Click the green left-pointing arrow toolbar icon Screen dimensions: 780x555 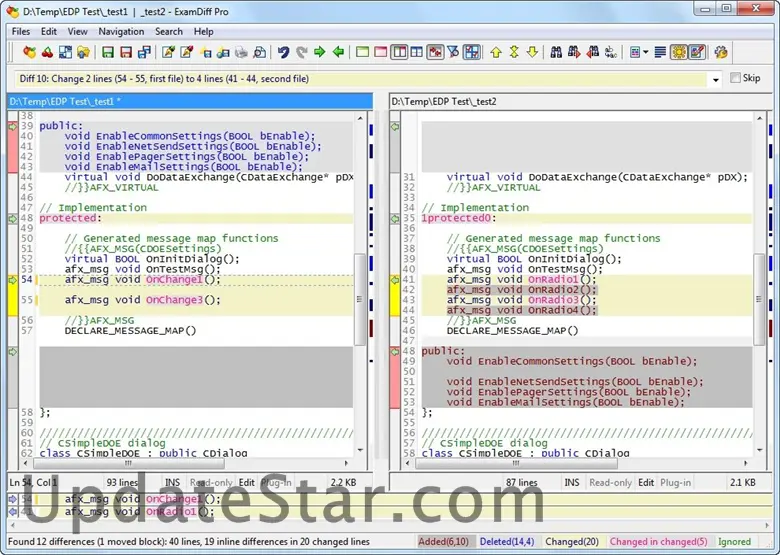click(338, 52)
